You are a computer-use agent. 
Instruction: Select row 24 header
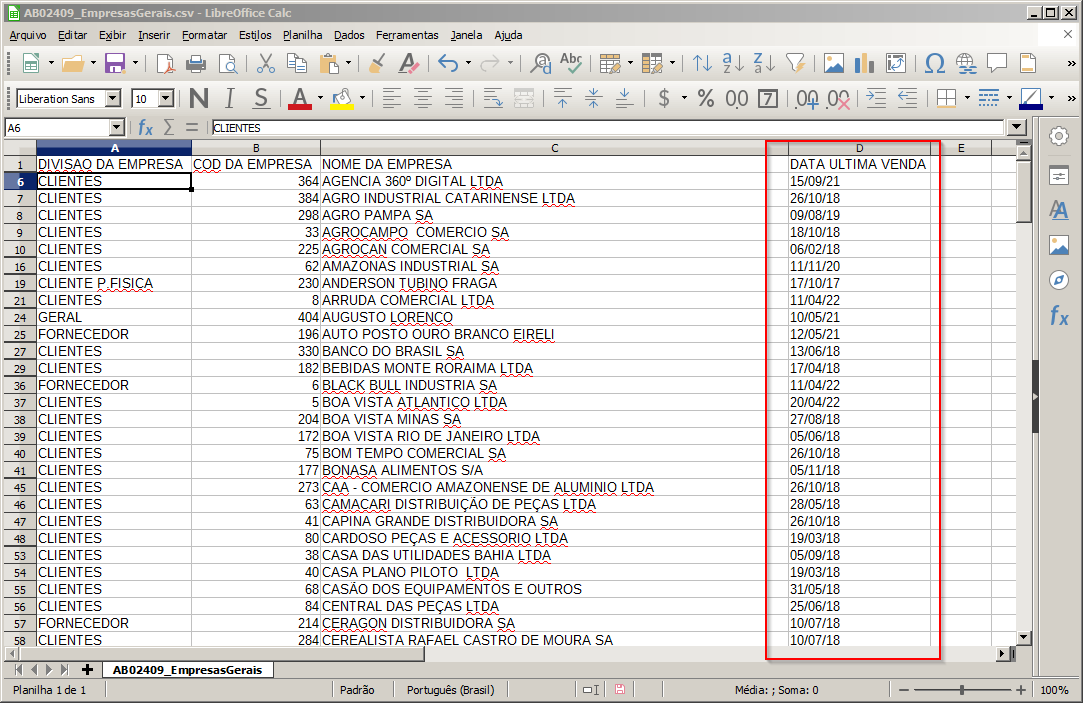click(x=20, y=318)
